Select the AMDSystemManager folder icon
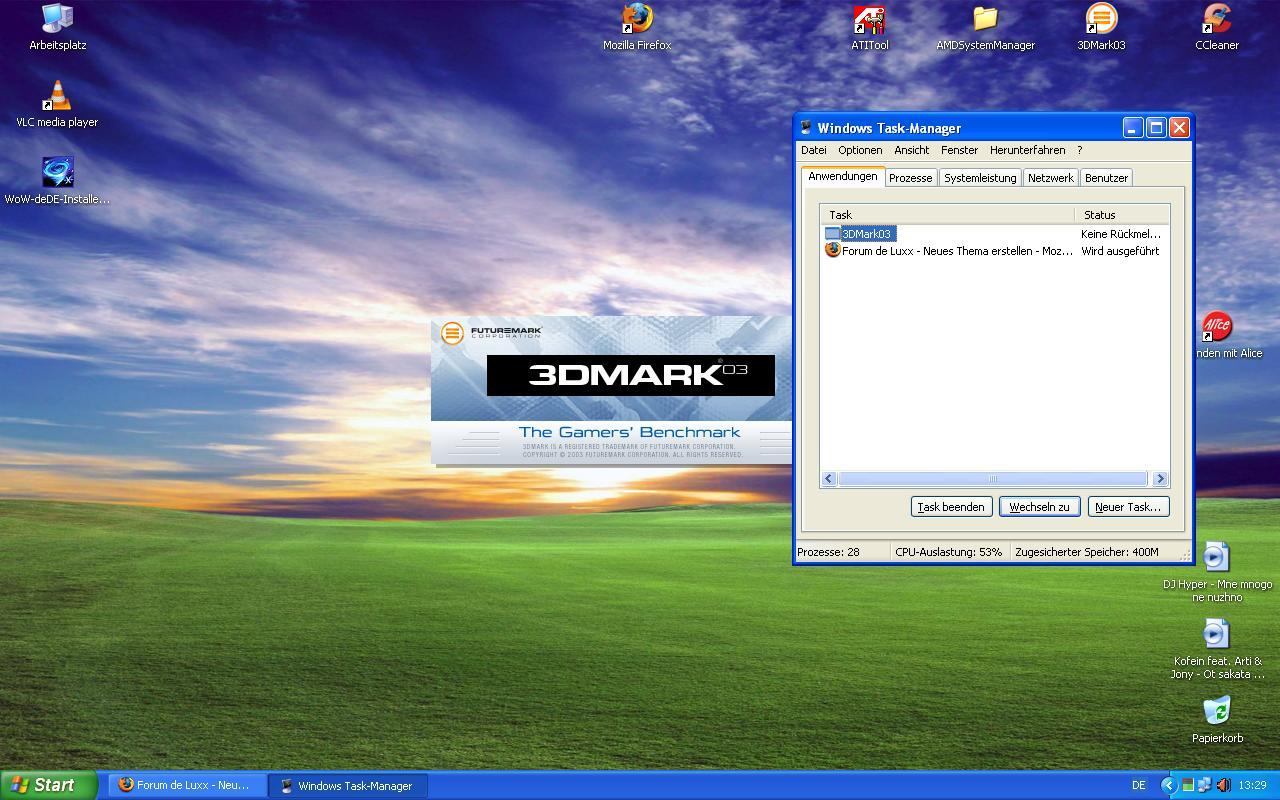 coord(985,27)
